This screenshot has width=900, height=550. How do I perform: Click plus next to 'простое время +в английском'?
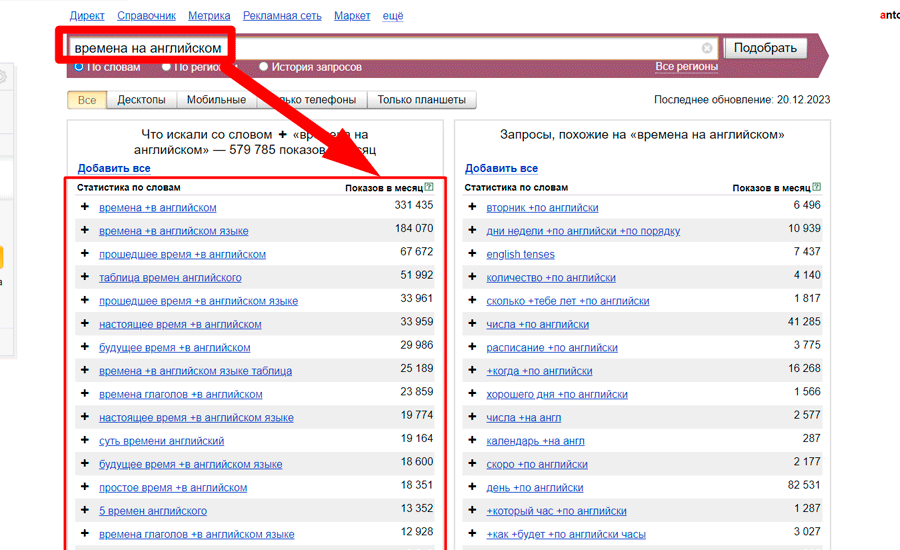[85, 486]
